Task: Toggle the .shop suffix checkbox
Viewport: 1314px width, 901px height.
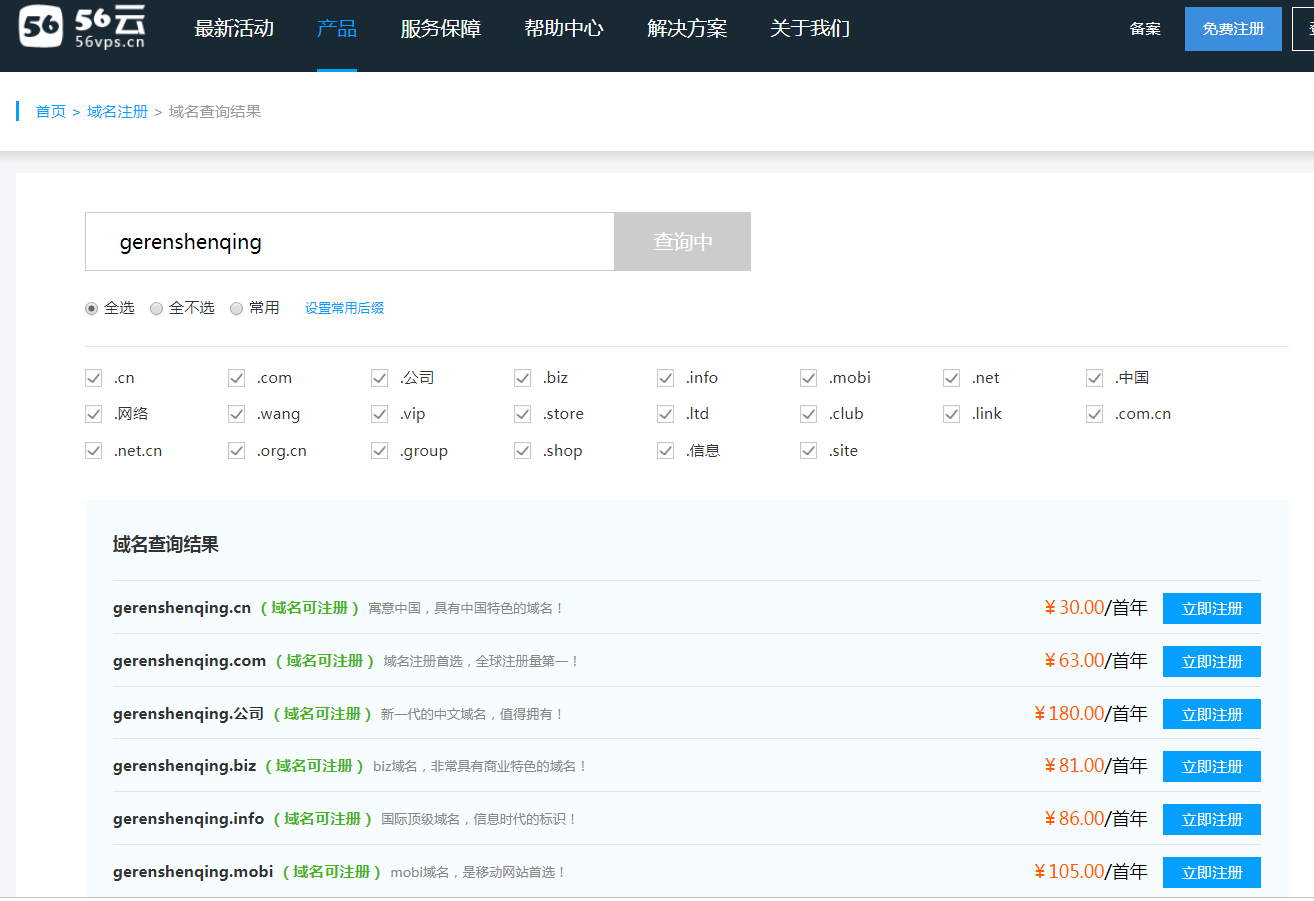Action: tap(523, 451)
